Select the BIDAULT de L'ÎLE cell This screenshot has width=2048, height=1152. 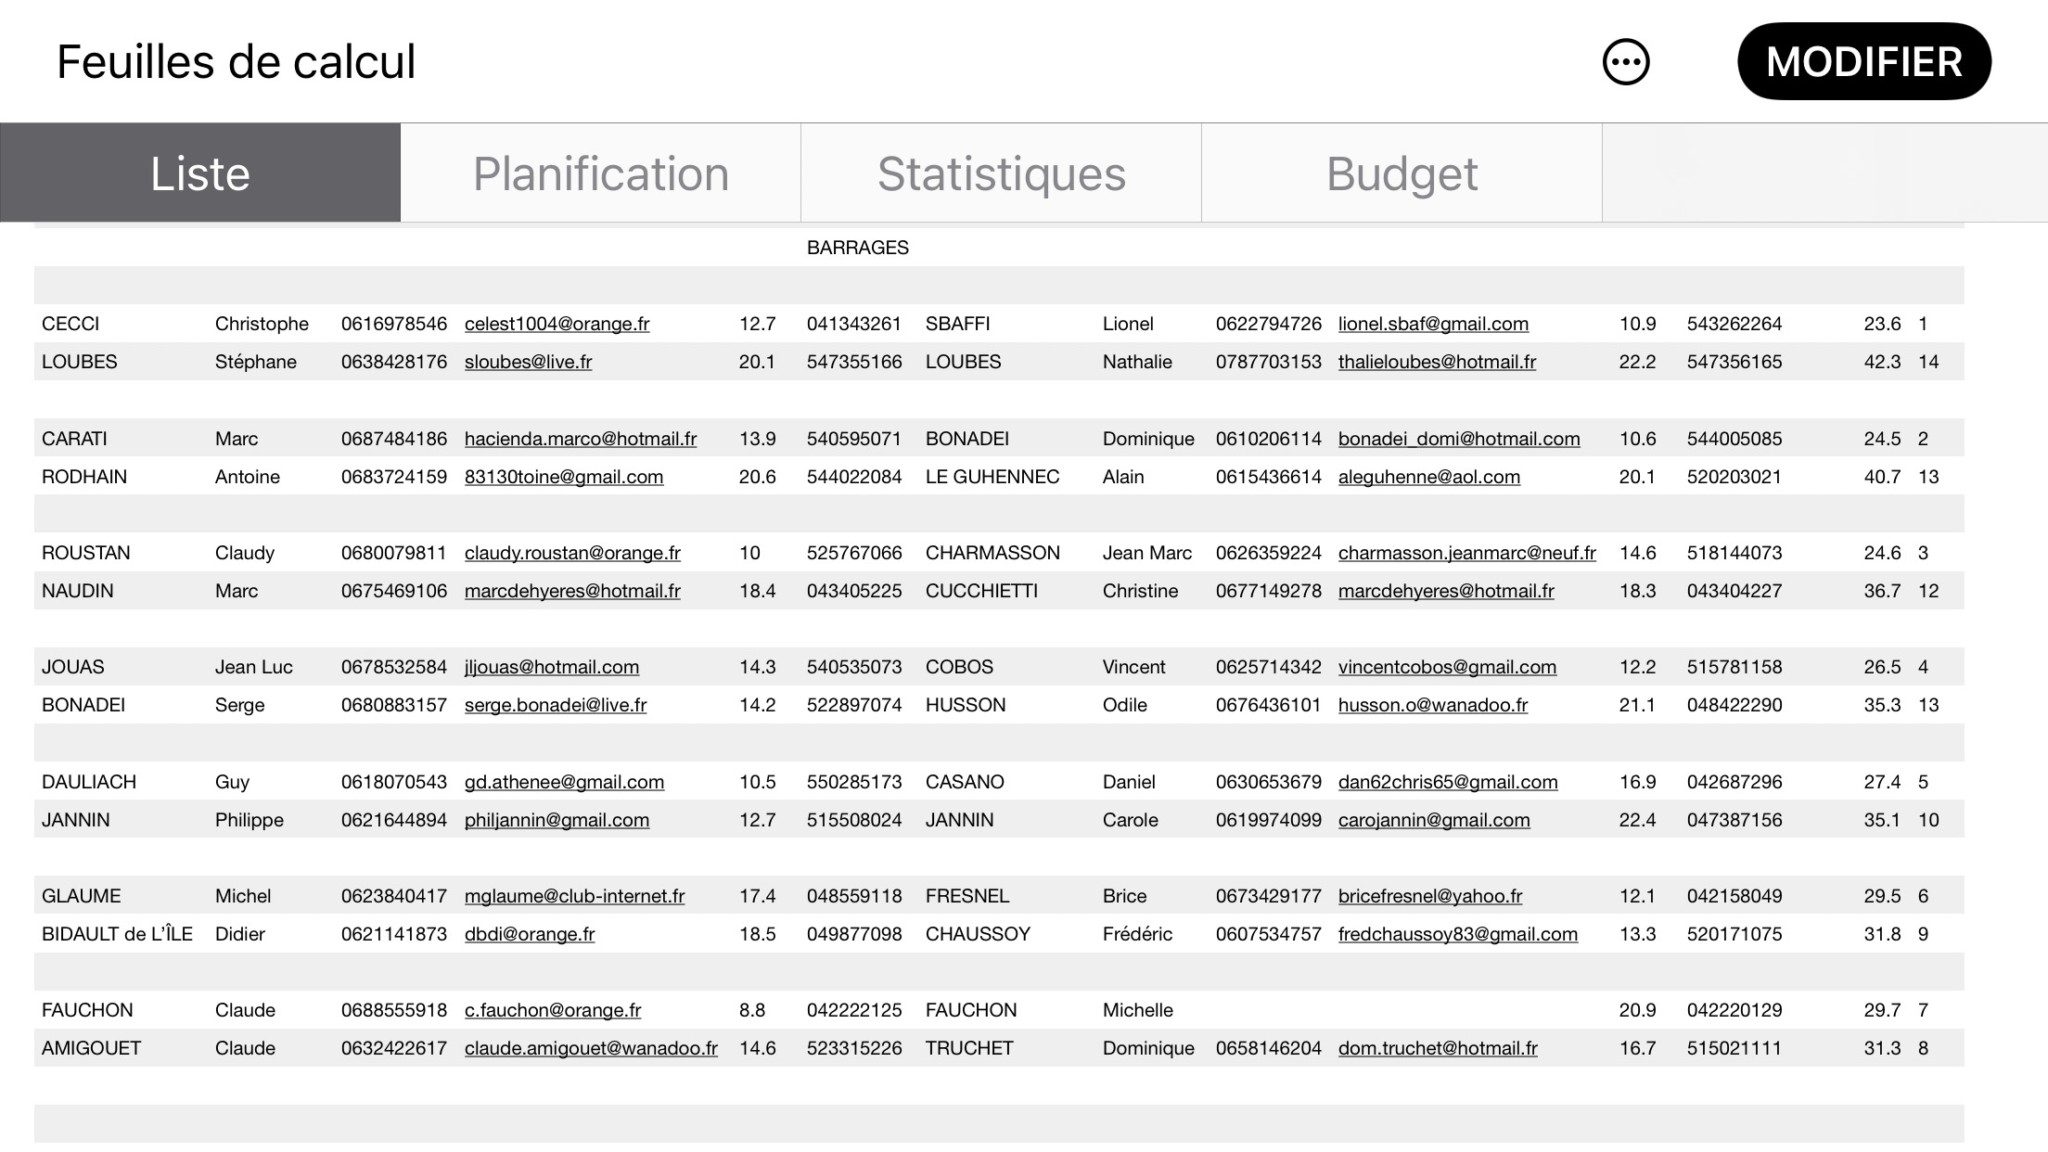pyautogui.click(x=117, y=934)
